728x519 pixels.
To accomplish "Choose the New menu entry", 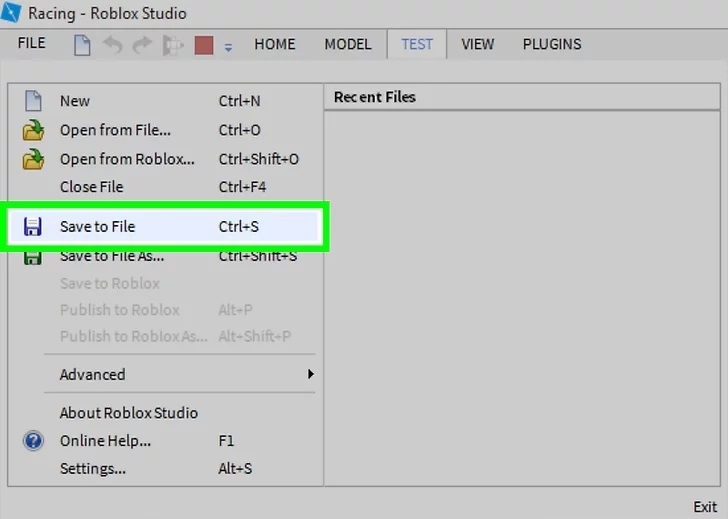I will point(165,101).
